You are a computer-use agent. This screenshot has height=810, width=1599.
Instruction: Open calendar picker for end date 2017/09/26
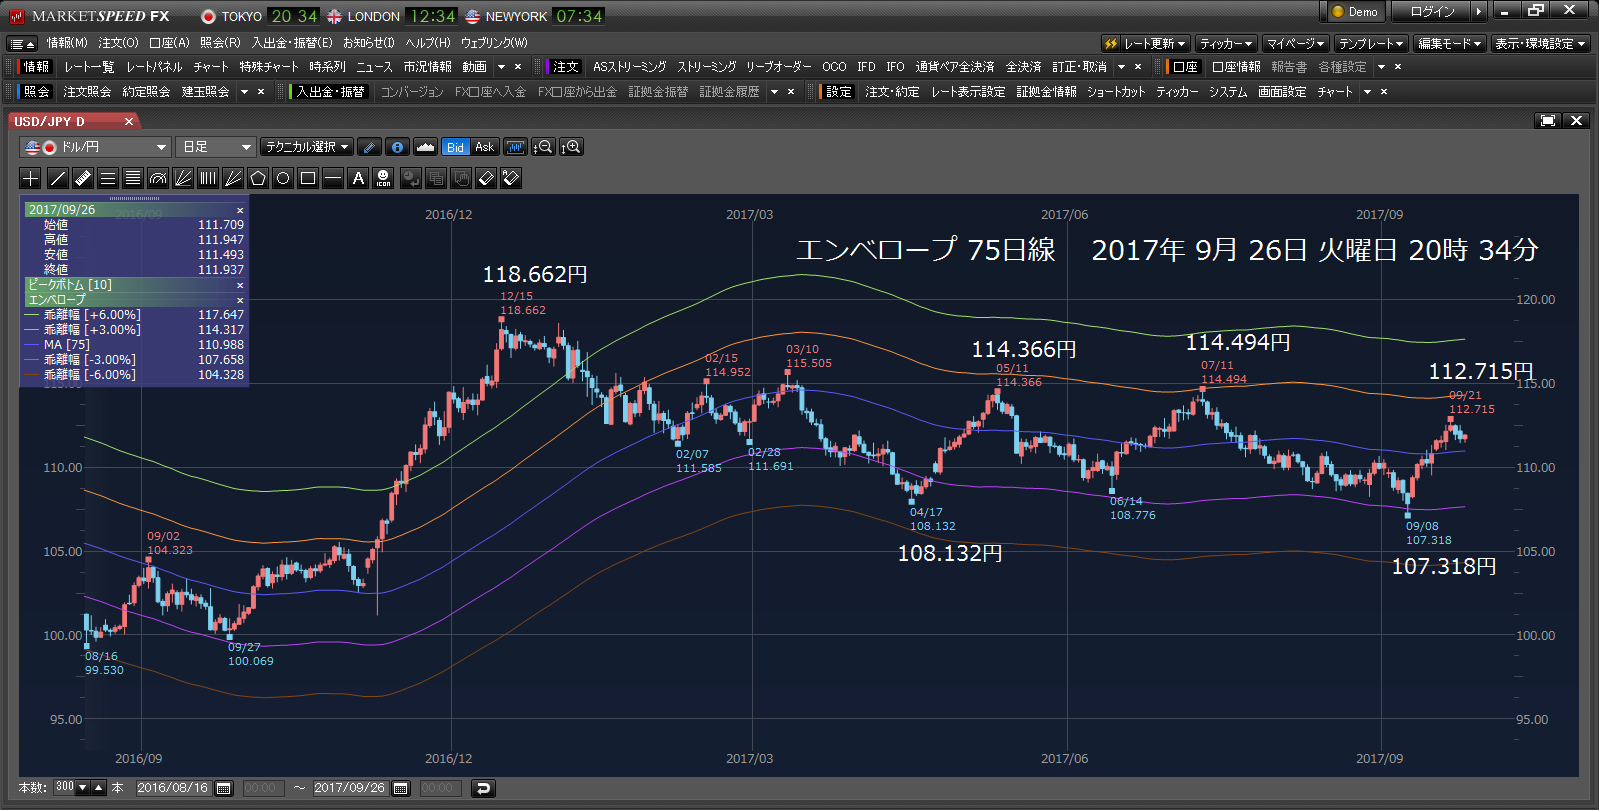pyautogui.click(x=401, y=788)
